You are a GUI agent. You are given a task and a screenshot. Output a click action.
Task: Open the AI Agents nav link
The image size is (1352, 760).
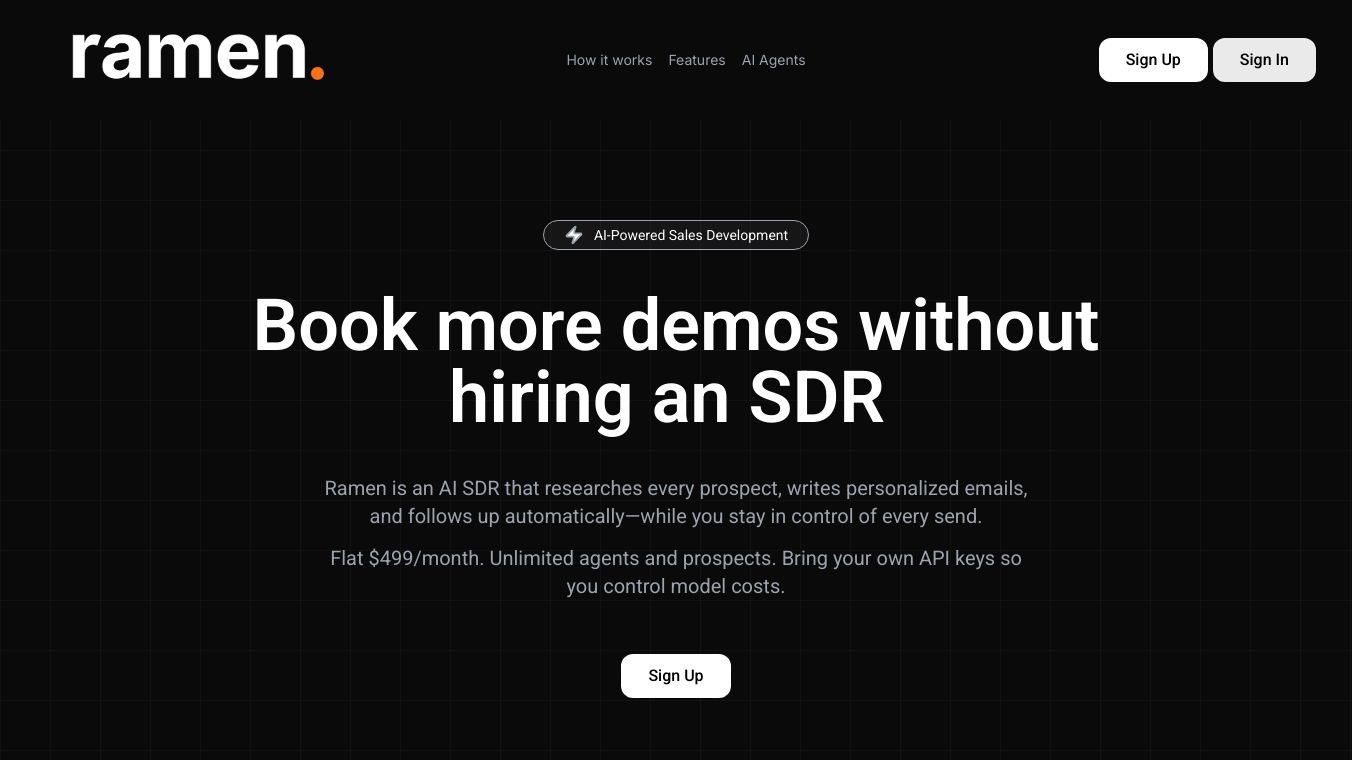coord(773,60)
